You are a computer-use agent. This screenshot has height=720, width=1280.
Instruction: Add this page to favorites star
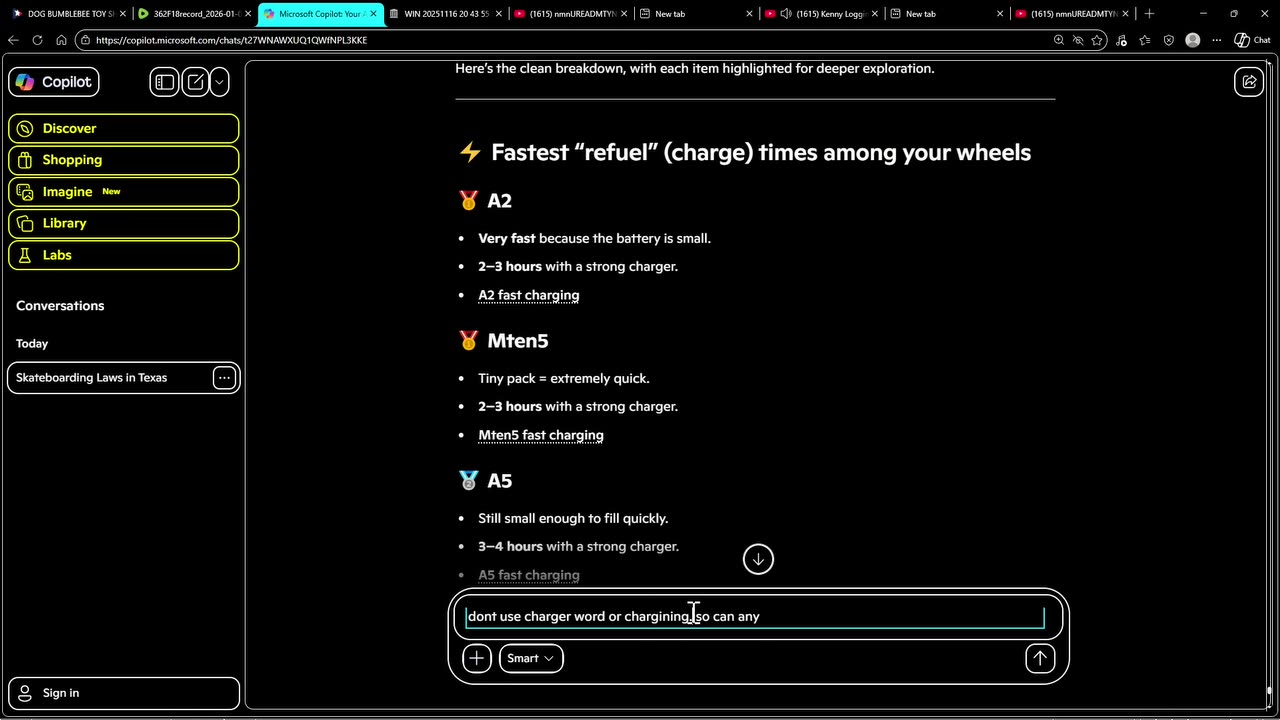coord(1097,40)
